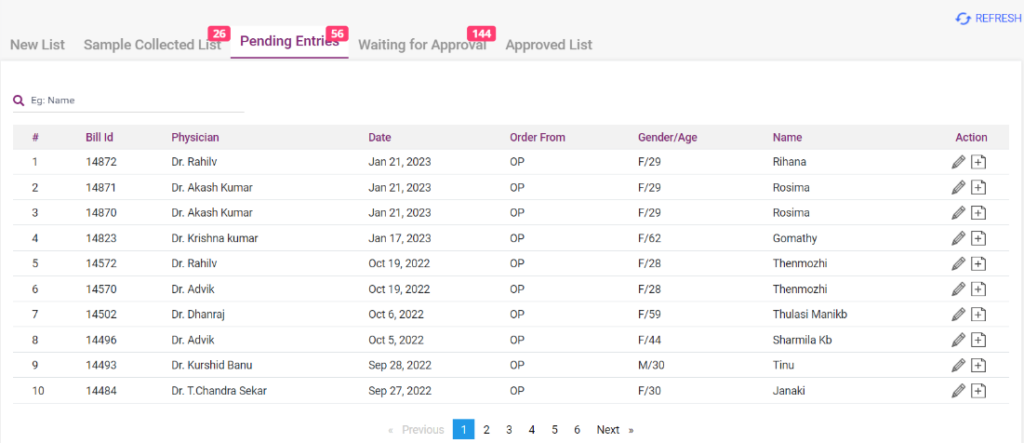Viewport: 1024px width, 443px height.
Task: Click add entry icon for bill 14871
Action: click(979, 187)
